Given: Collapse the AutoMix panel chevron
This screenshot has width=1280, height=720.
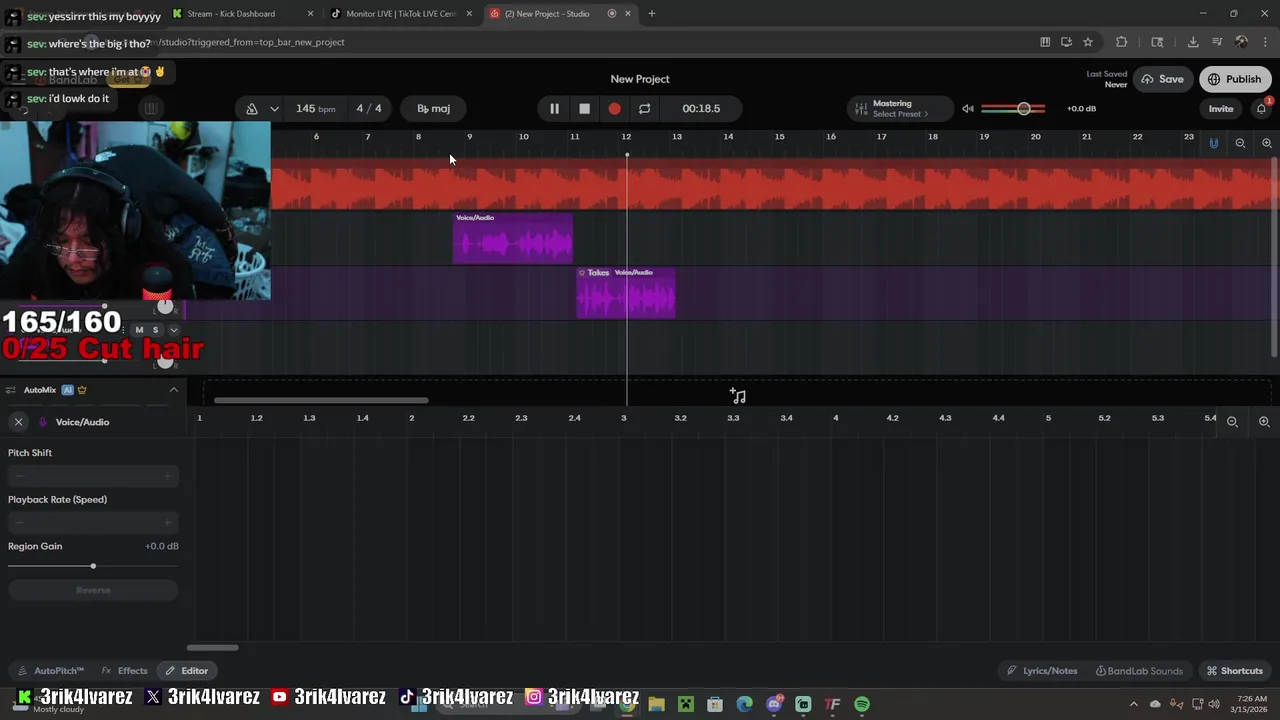Looking at the screenshot, I should coord(173,390).
